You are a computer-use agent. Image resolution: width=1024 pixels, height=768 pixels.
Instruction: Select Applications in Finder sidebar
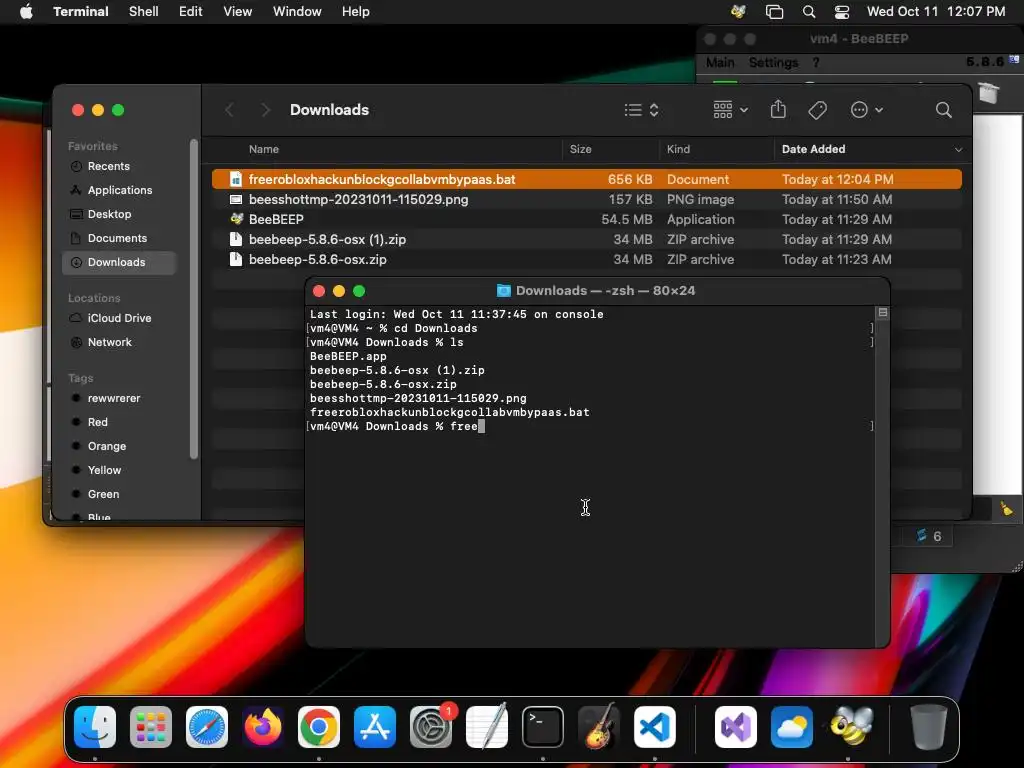click(120, 190)
